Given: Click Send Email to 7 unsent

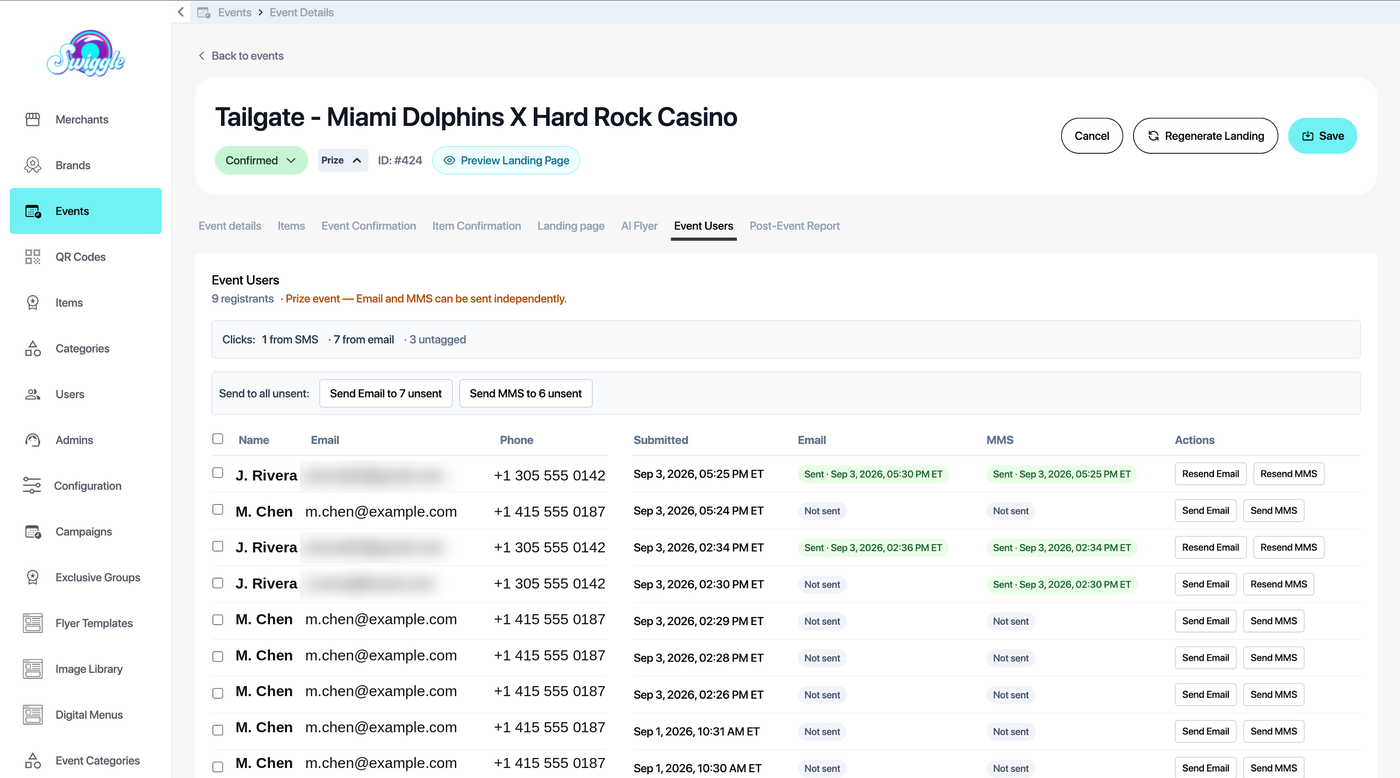Looking at the screenshot, I should [386, 394].
